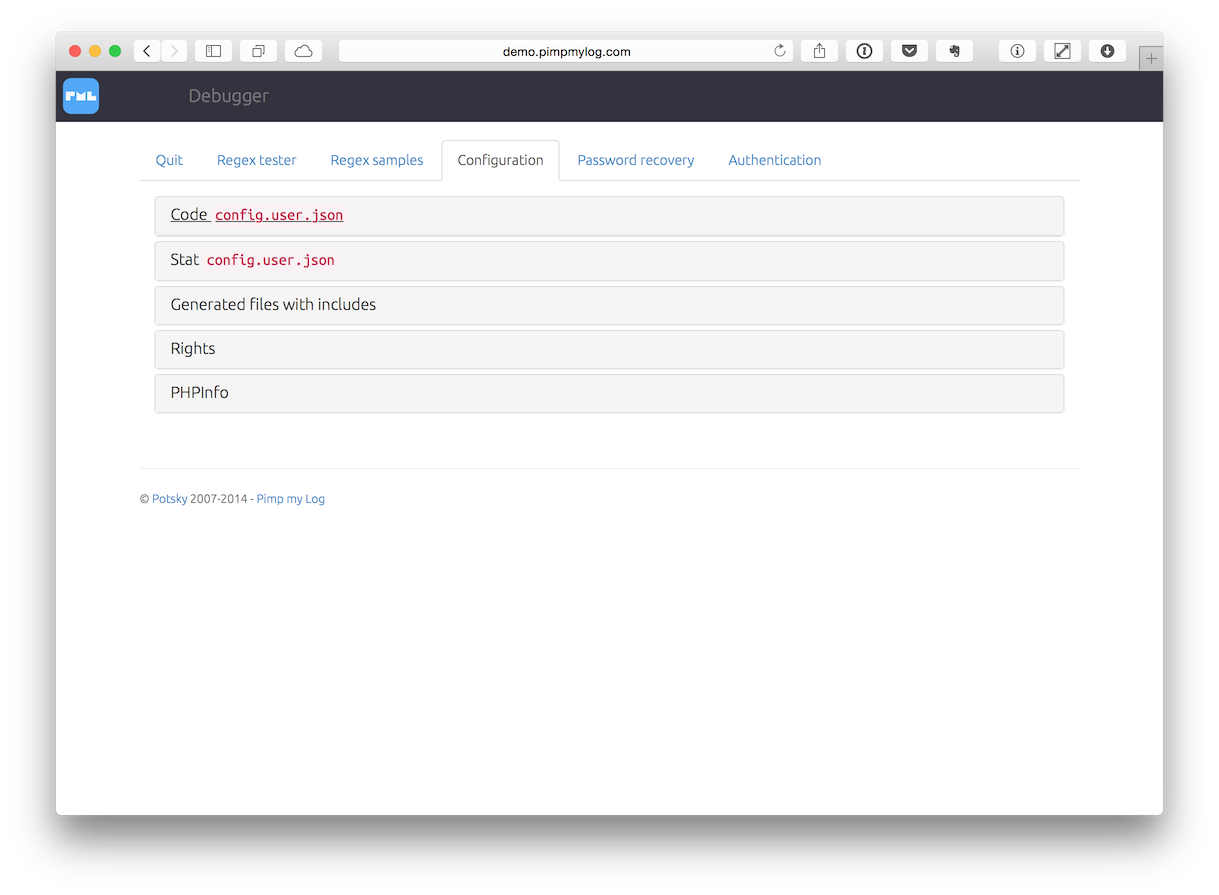Show all tabs overview icon
This screenshot has width=1219, height=895.
click(x=258, y=51)
